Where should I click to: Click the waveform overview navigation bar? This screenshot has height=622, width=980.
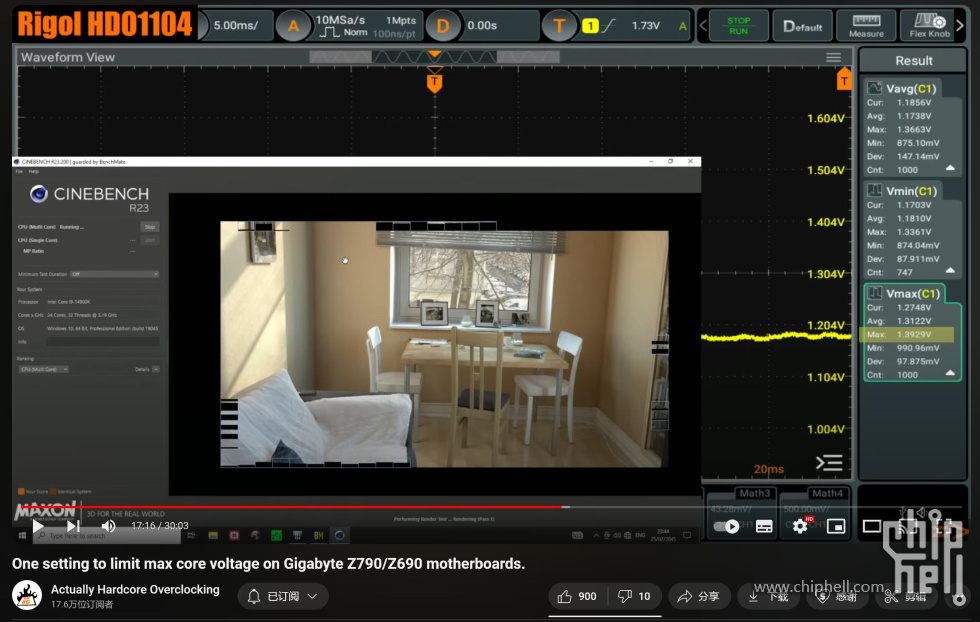point(434,57)
